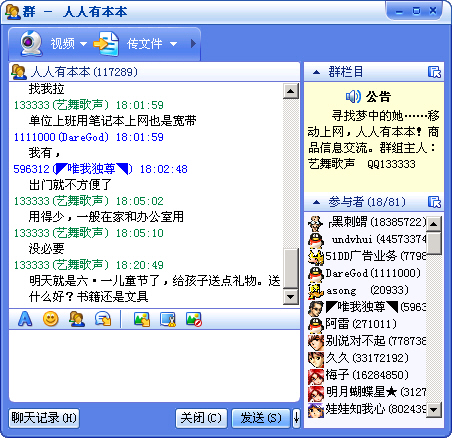
Task: Collapse the 群栏目 section
Action: pos(317,72)
